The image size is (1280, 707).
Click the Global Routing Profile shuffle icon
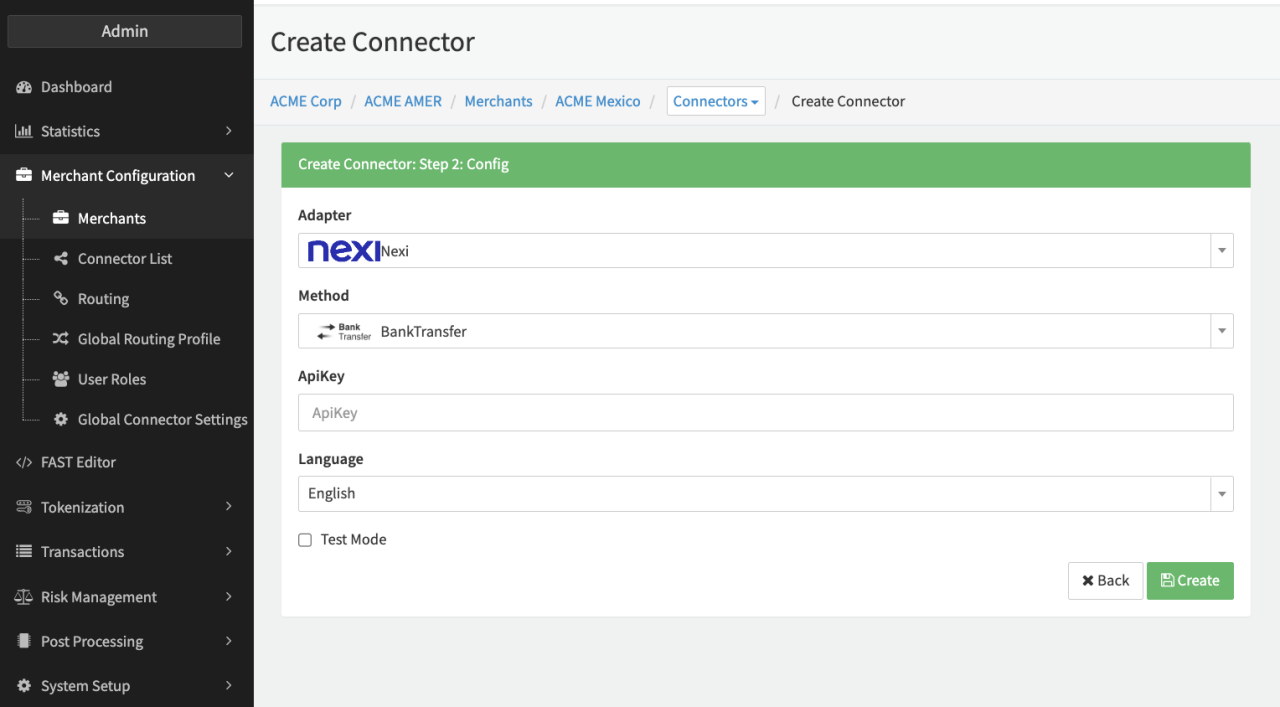pyautogui.click(x=60, y=339)
